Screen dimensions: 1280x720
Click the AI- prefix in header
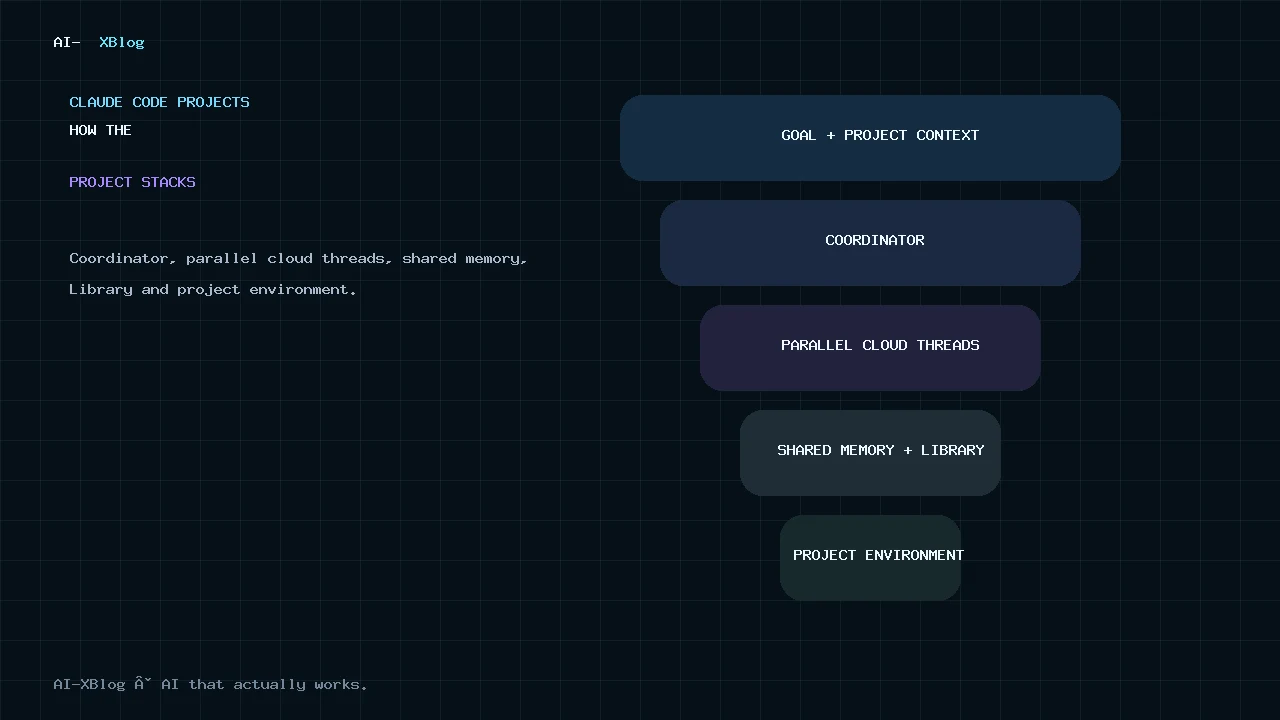coord(67,42)
